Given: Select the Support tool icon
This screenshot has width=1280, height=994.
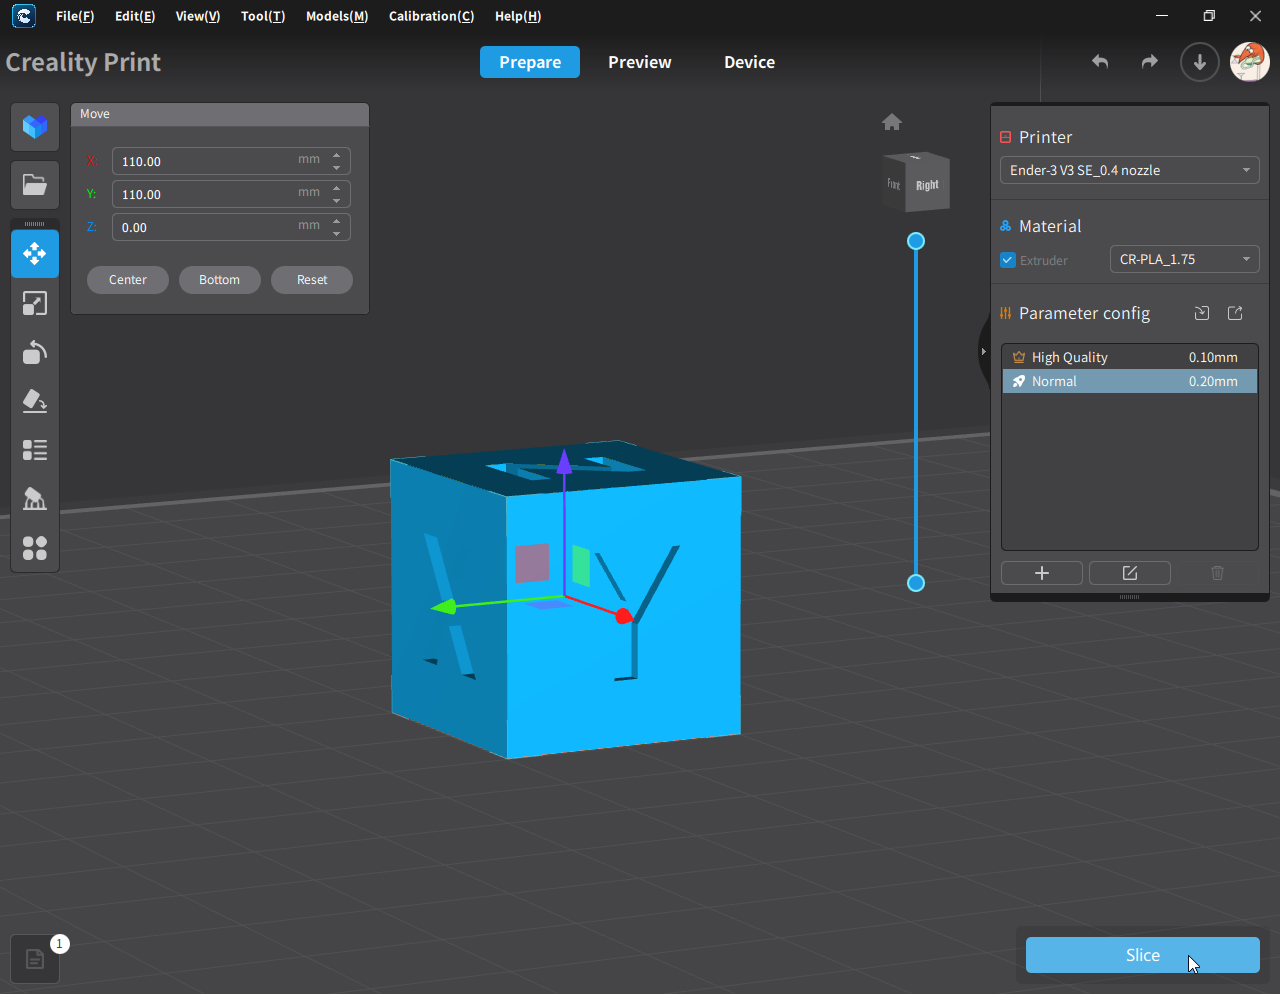Looking at the screenshot, I should click(35, 499).
